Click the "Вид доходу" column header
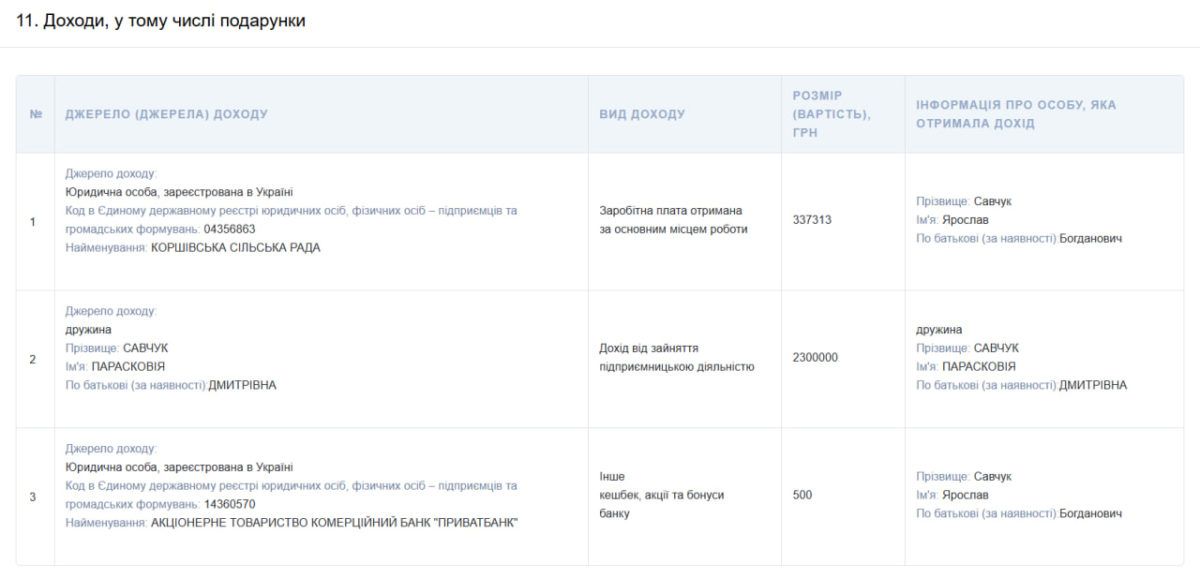Image resolution: width=1200 pixels, height=578 pixels. point(642,115)
